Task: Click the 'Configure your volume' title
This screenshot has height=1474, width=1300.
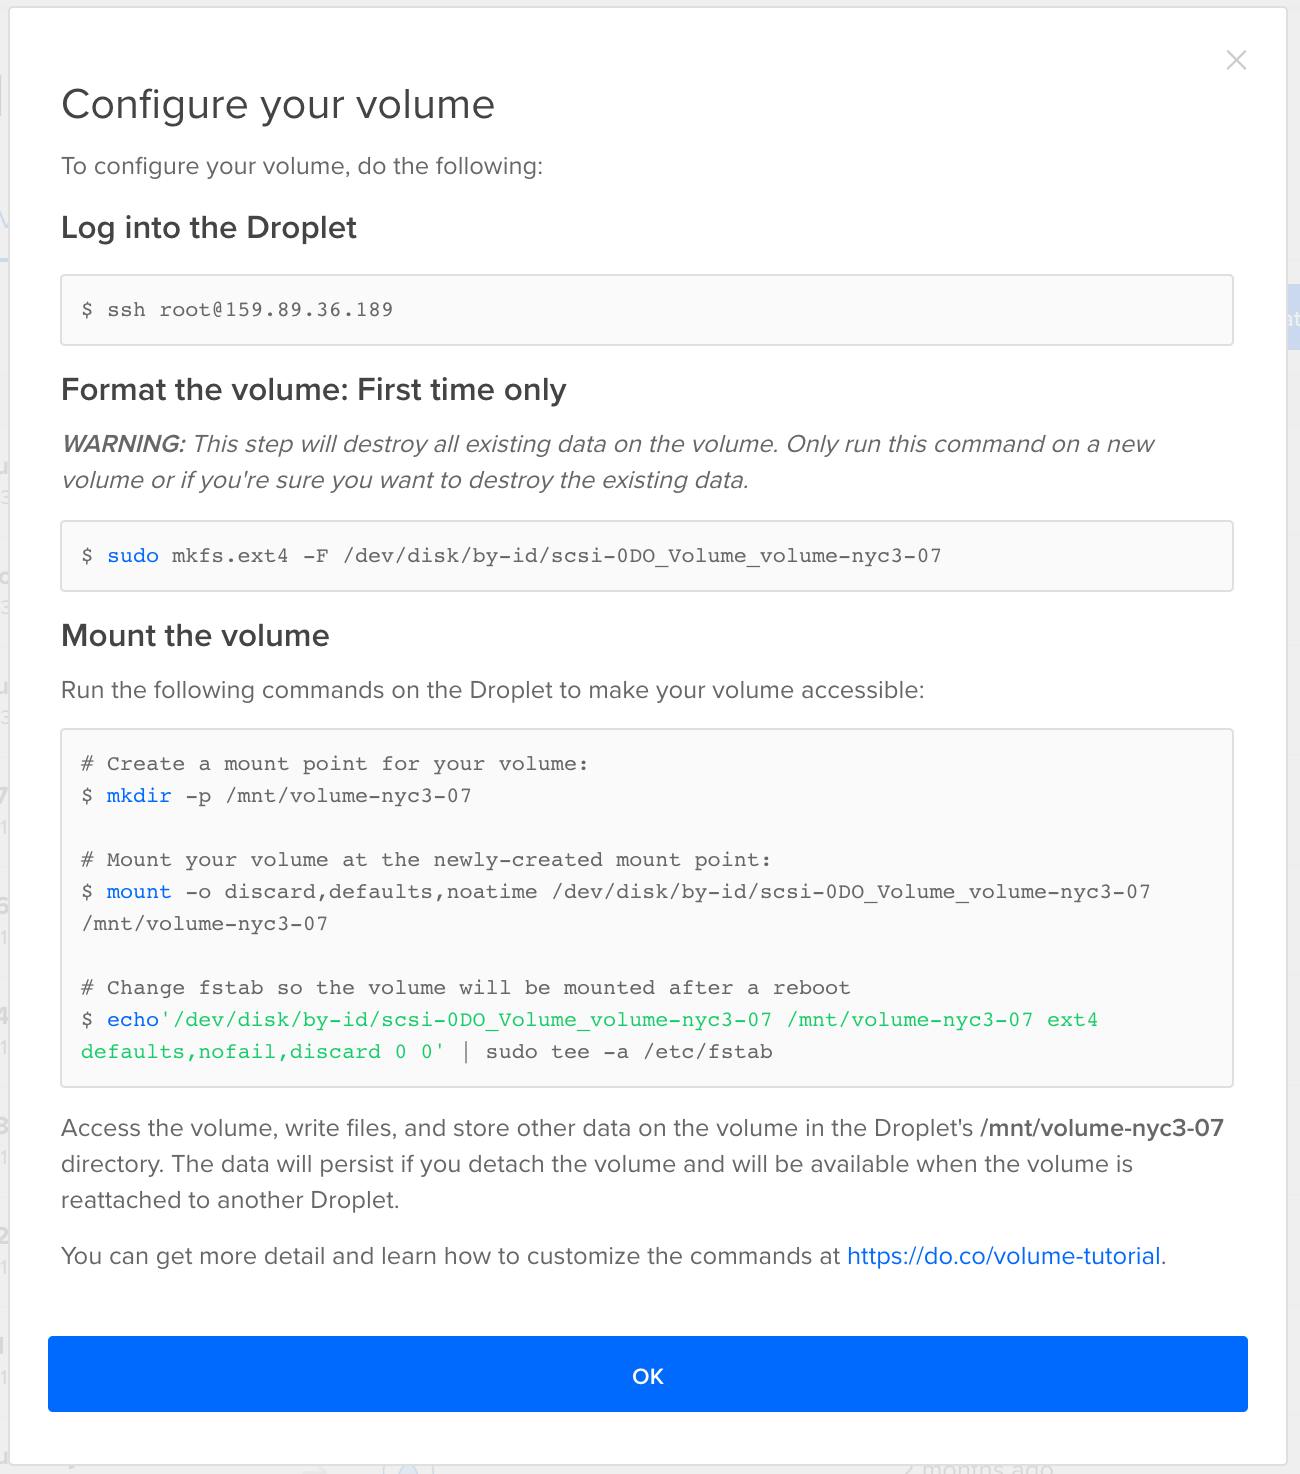Action: point(278,105)
